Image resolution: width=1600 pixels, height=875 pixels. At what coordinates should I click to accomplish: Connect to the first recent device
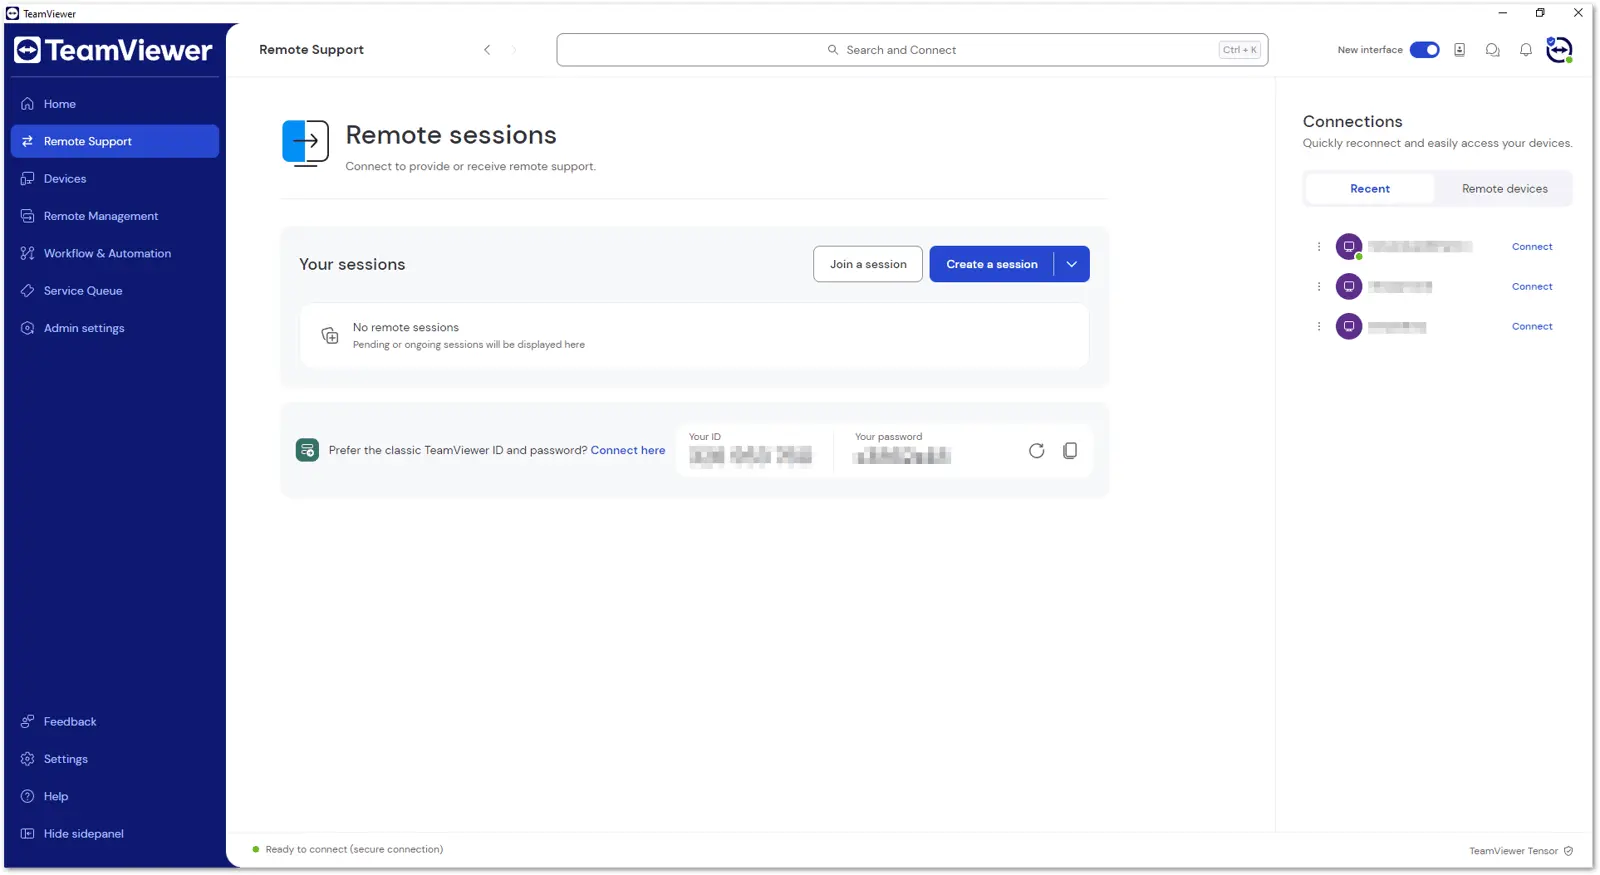click(x=1532, y=246)
